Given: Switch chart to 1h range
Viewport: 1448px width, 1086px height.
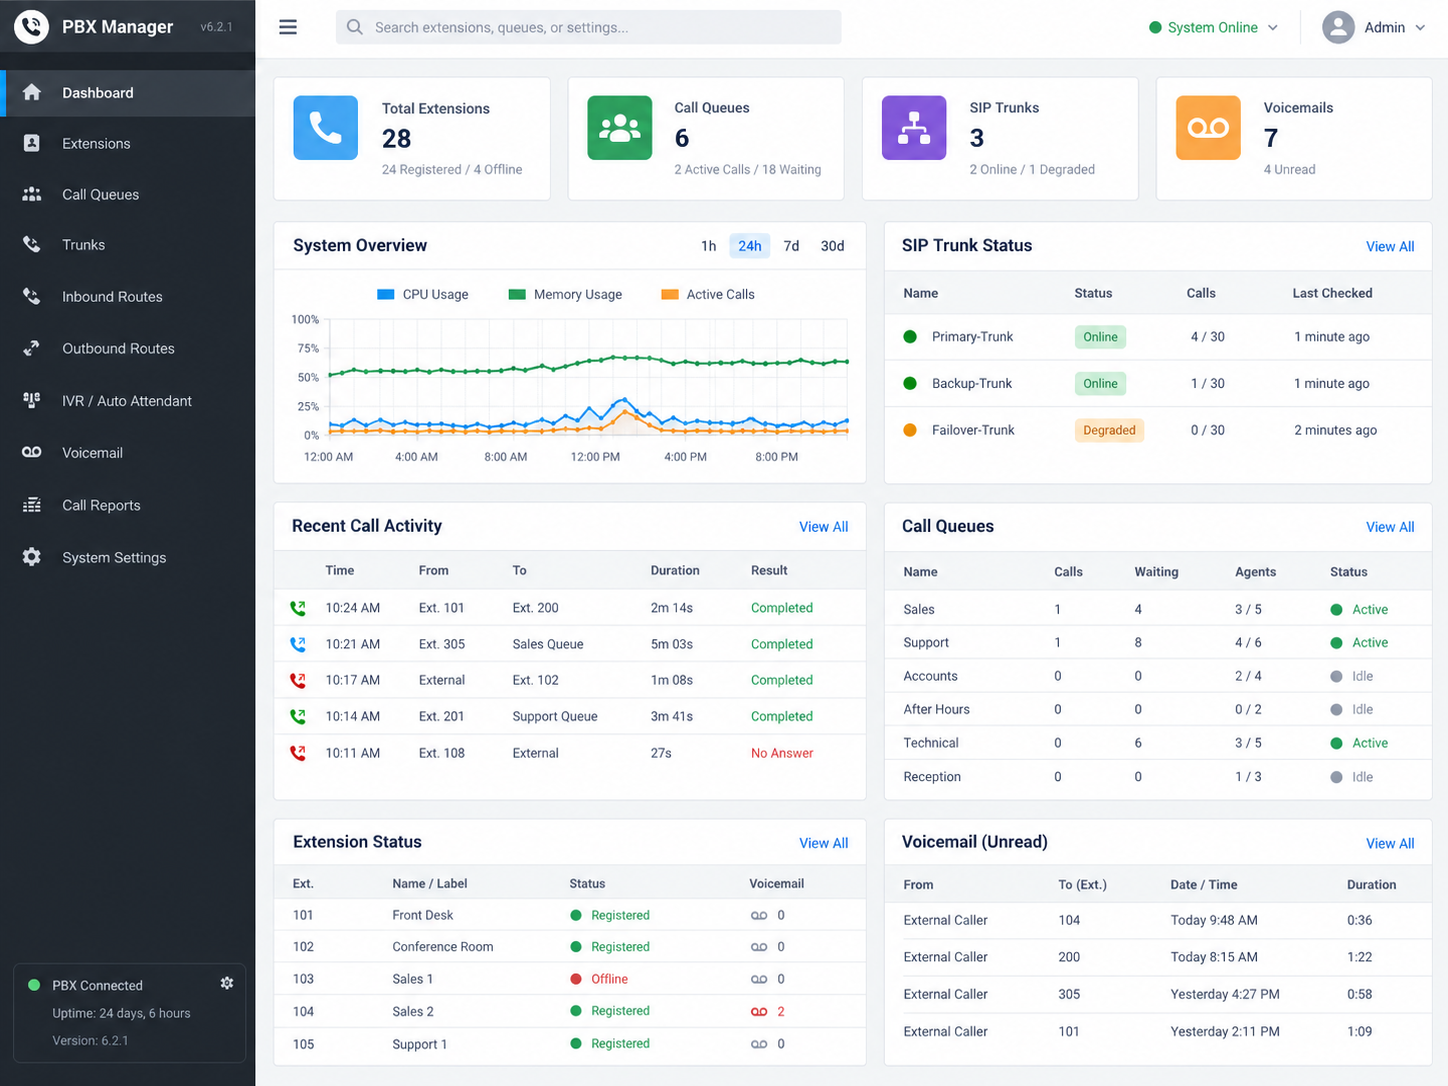Looking at the screenshot, I should [x=708, y=246].
